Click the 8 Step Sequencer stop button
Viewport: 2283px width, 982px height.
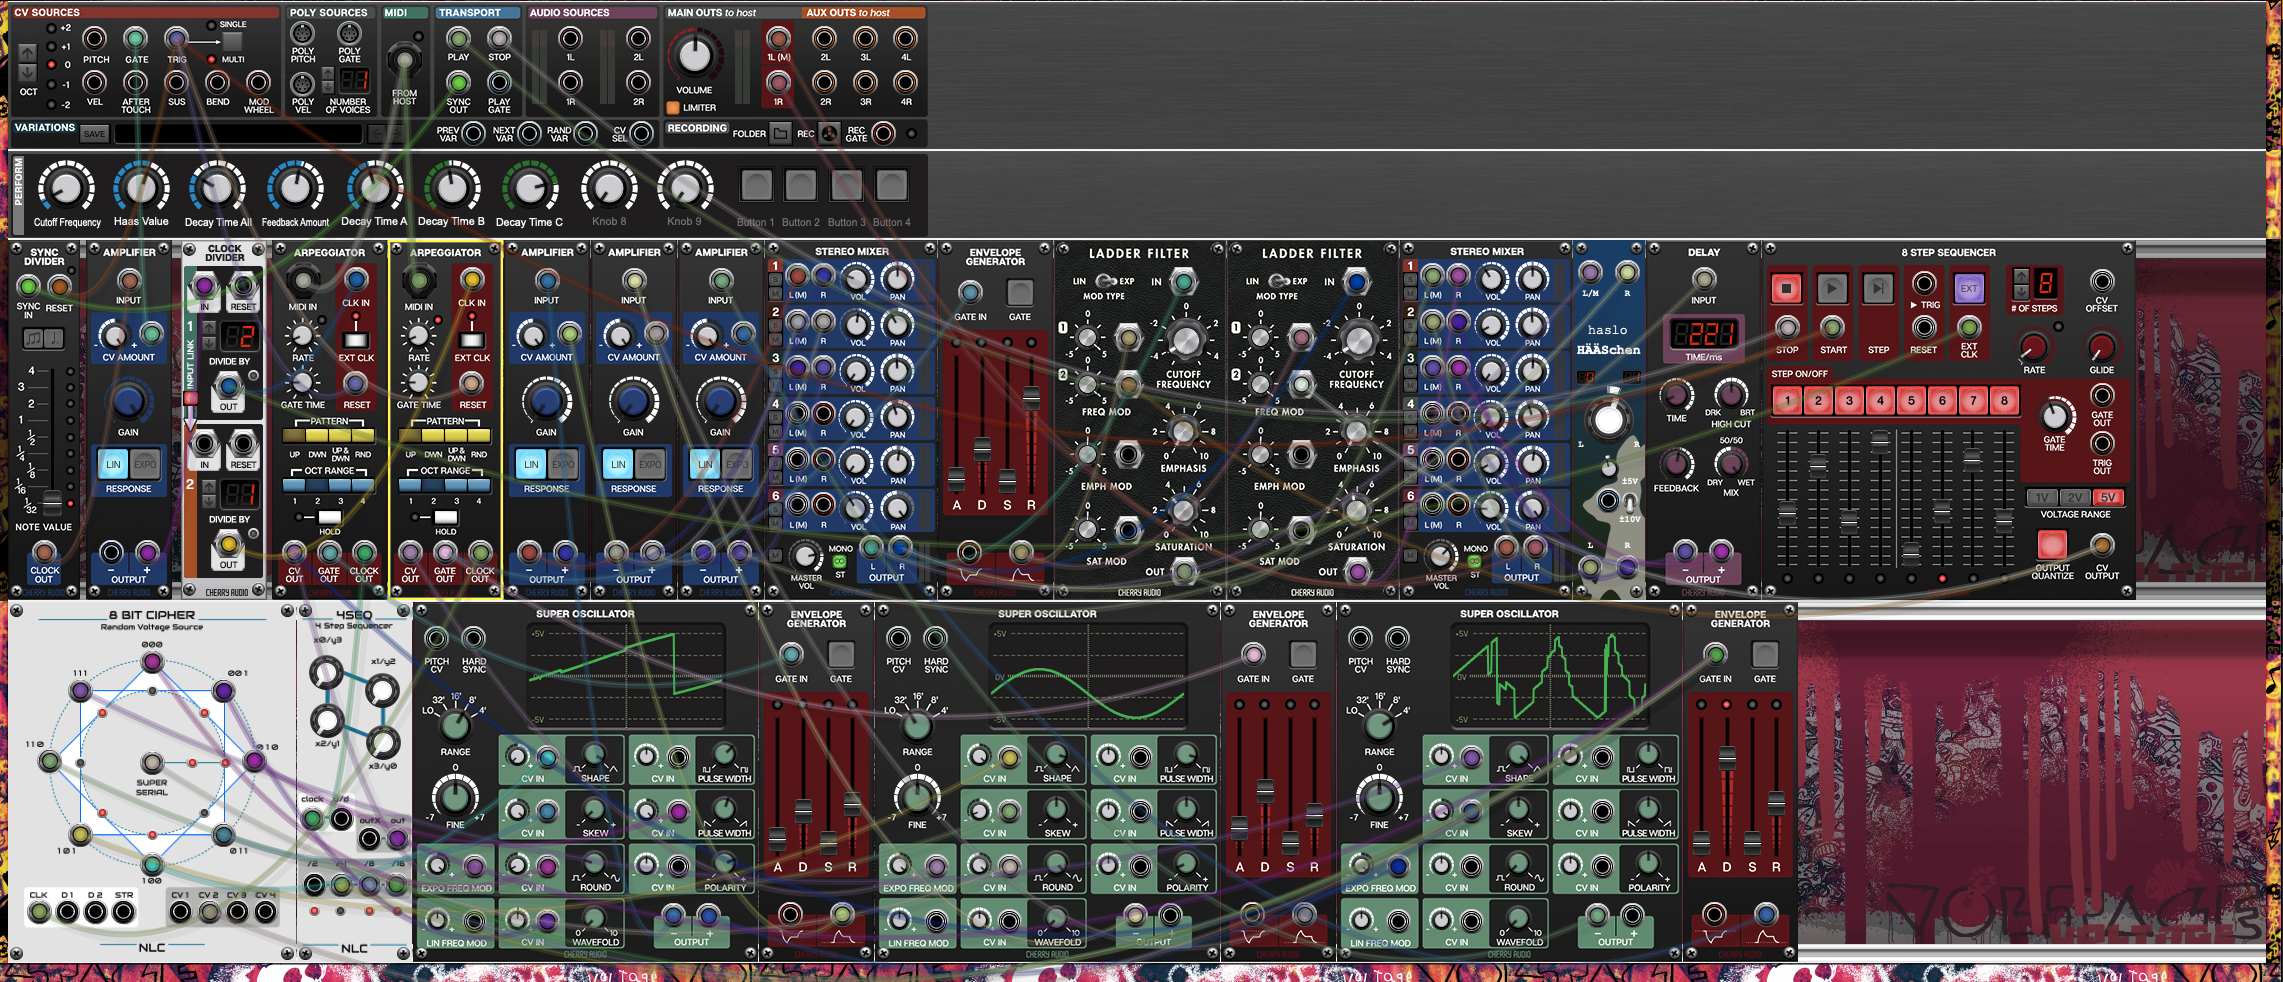pos(1786,289)
